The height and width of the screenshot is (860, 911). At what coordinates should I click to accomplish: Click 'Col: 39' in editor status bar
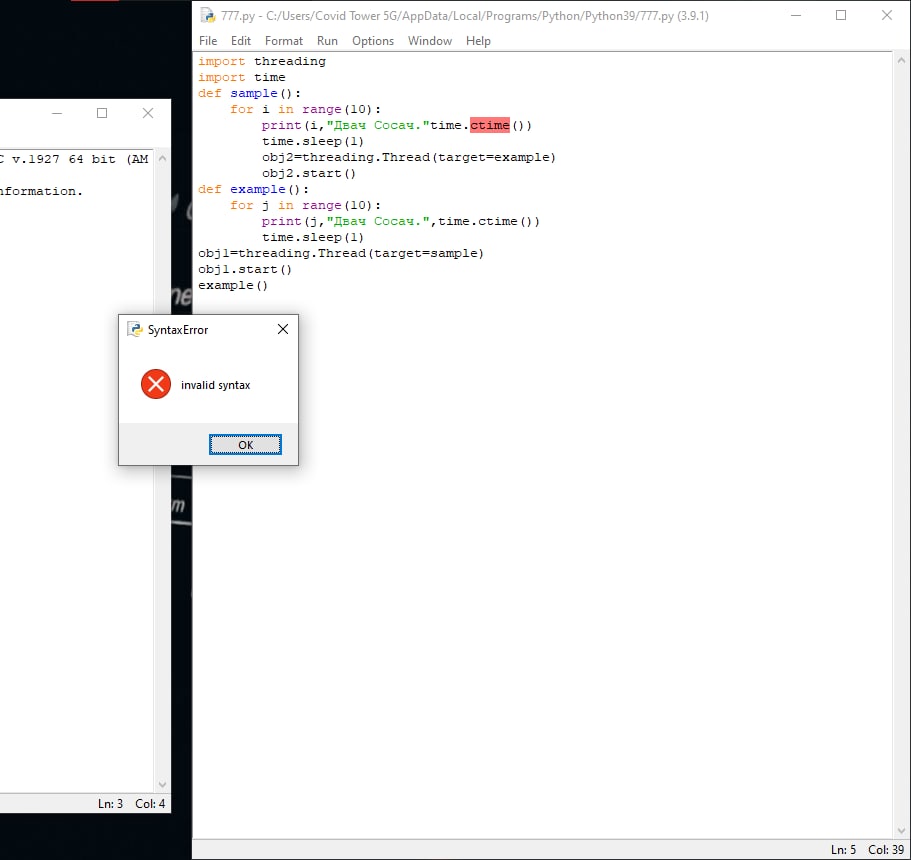[x=886, y=850]
